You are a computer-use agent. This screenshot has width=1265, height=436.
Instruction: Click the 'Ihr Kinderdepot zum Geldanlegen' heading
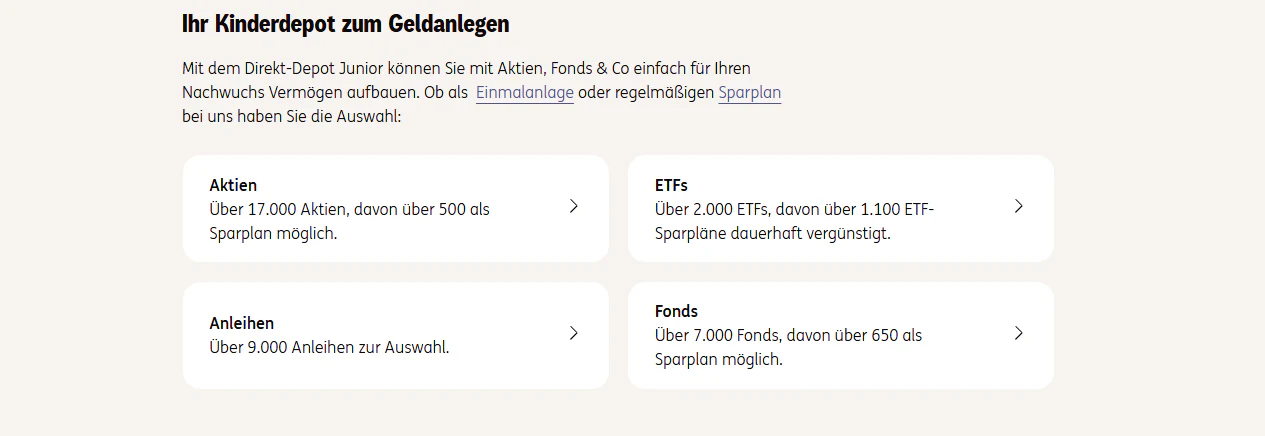346,24
